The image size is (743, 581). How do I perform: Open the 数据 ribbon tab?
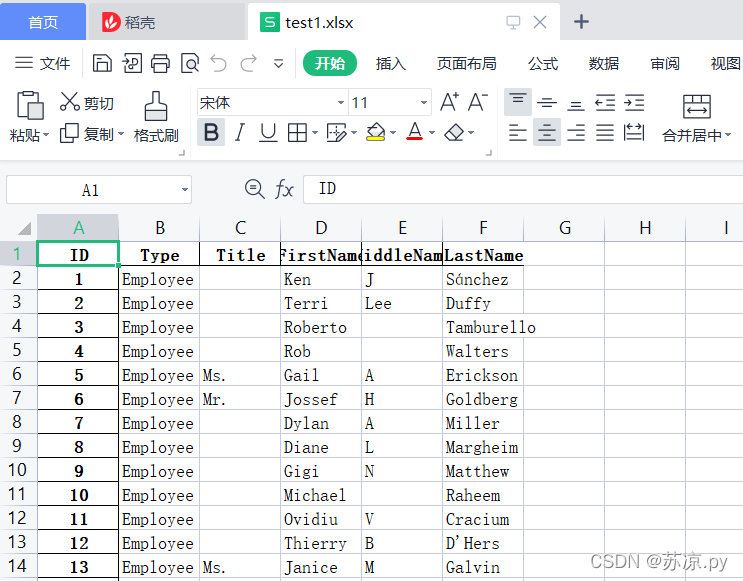click(604, 63)
